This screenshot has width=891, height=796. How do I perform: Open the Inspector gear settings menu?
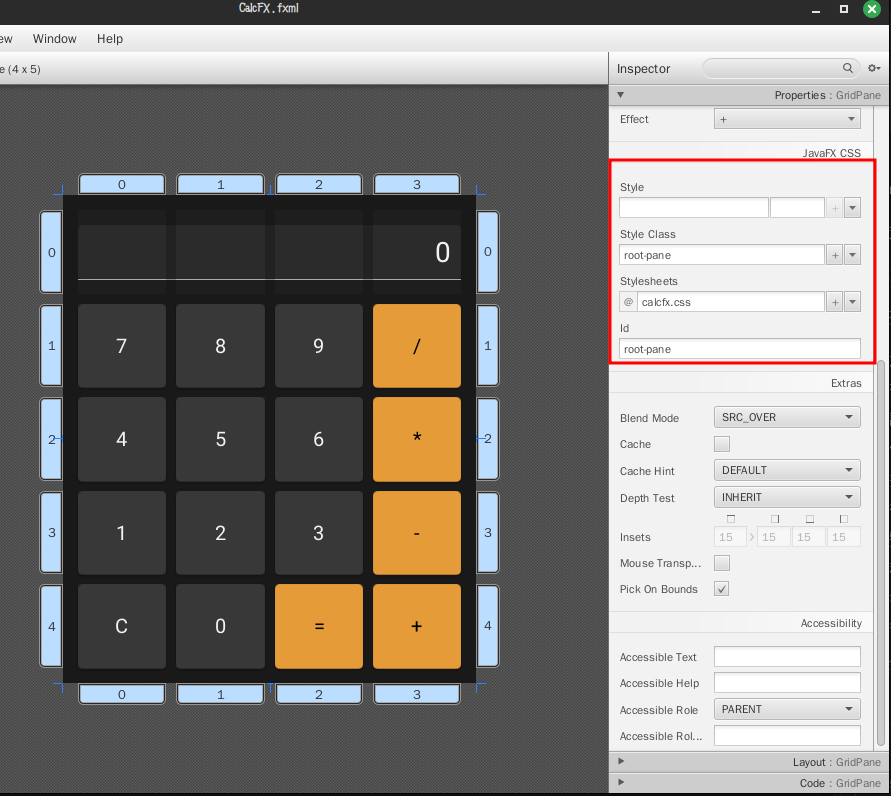pyautogui.click(x=874, y=68)
